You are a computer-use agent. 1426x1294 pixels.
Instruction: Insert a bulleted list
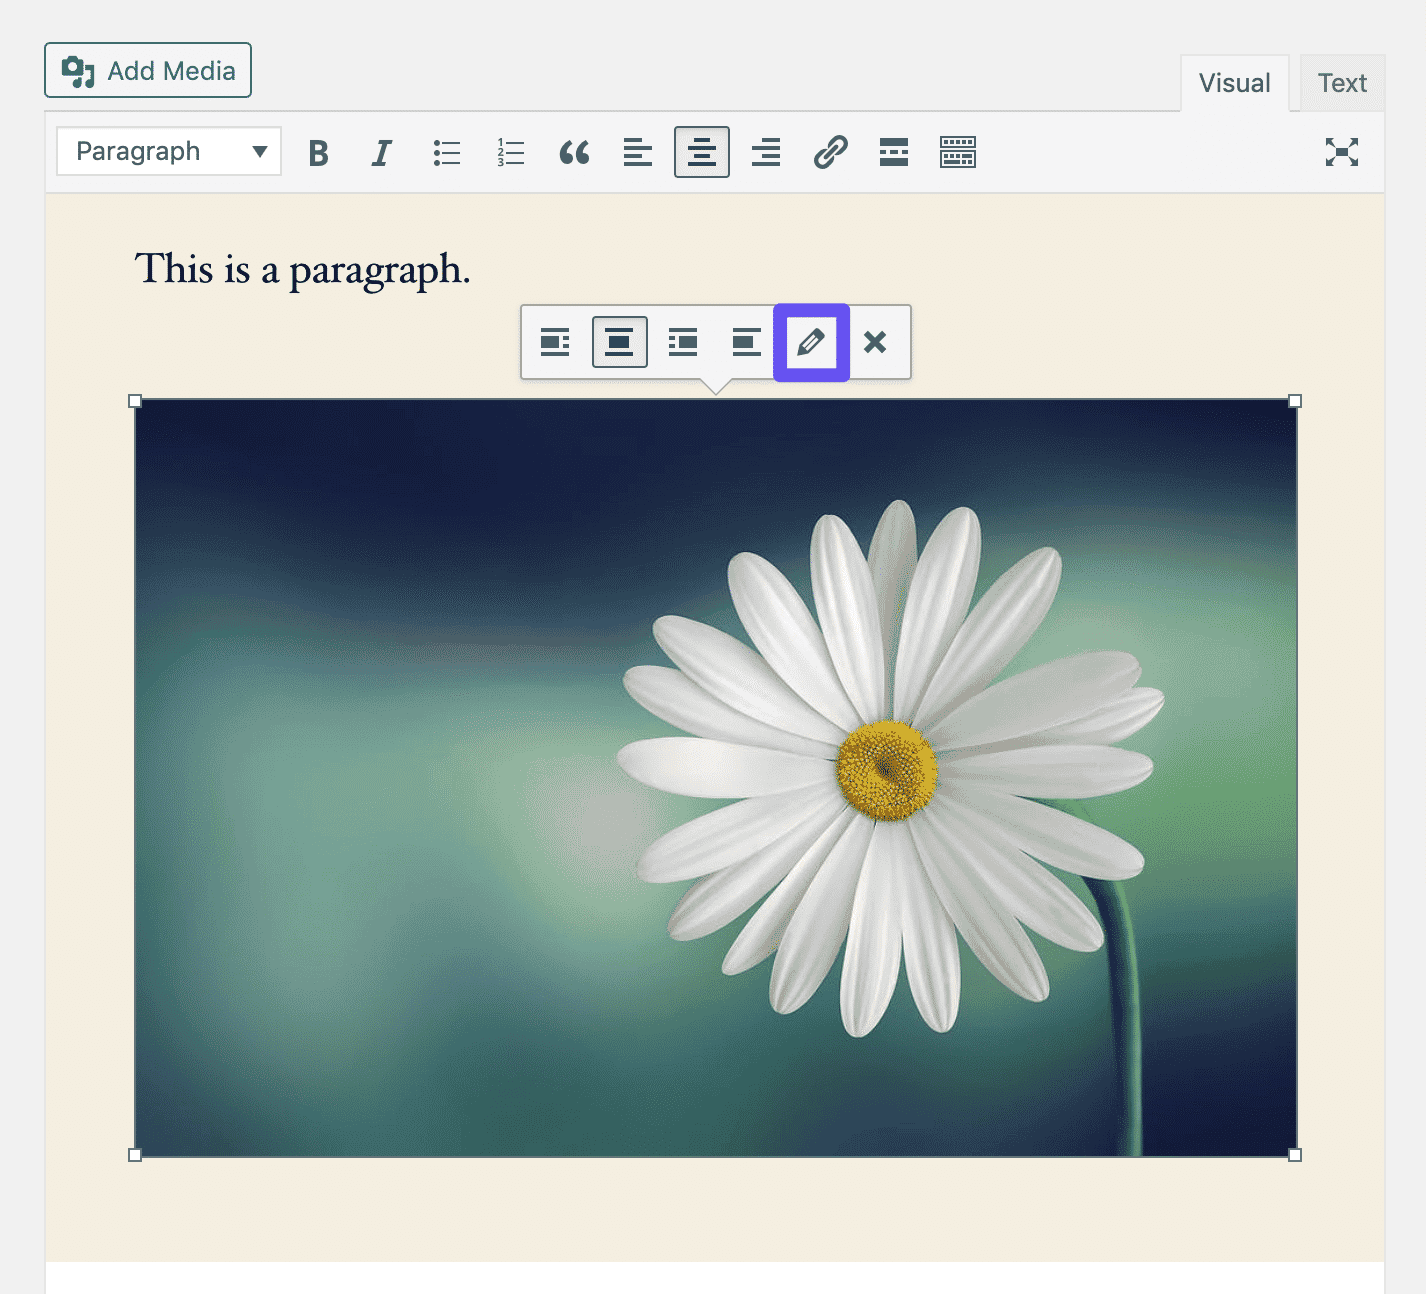[x=446, y=153]
